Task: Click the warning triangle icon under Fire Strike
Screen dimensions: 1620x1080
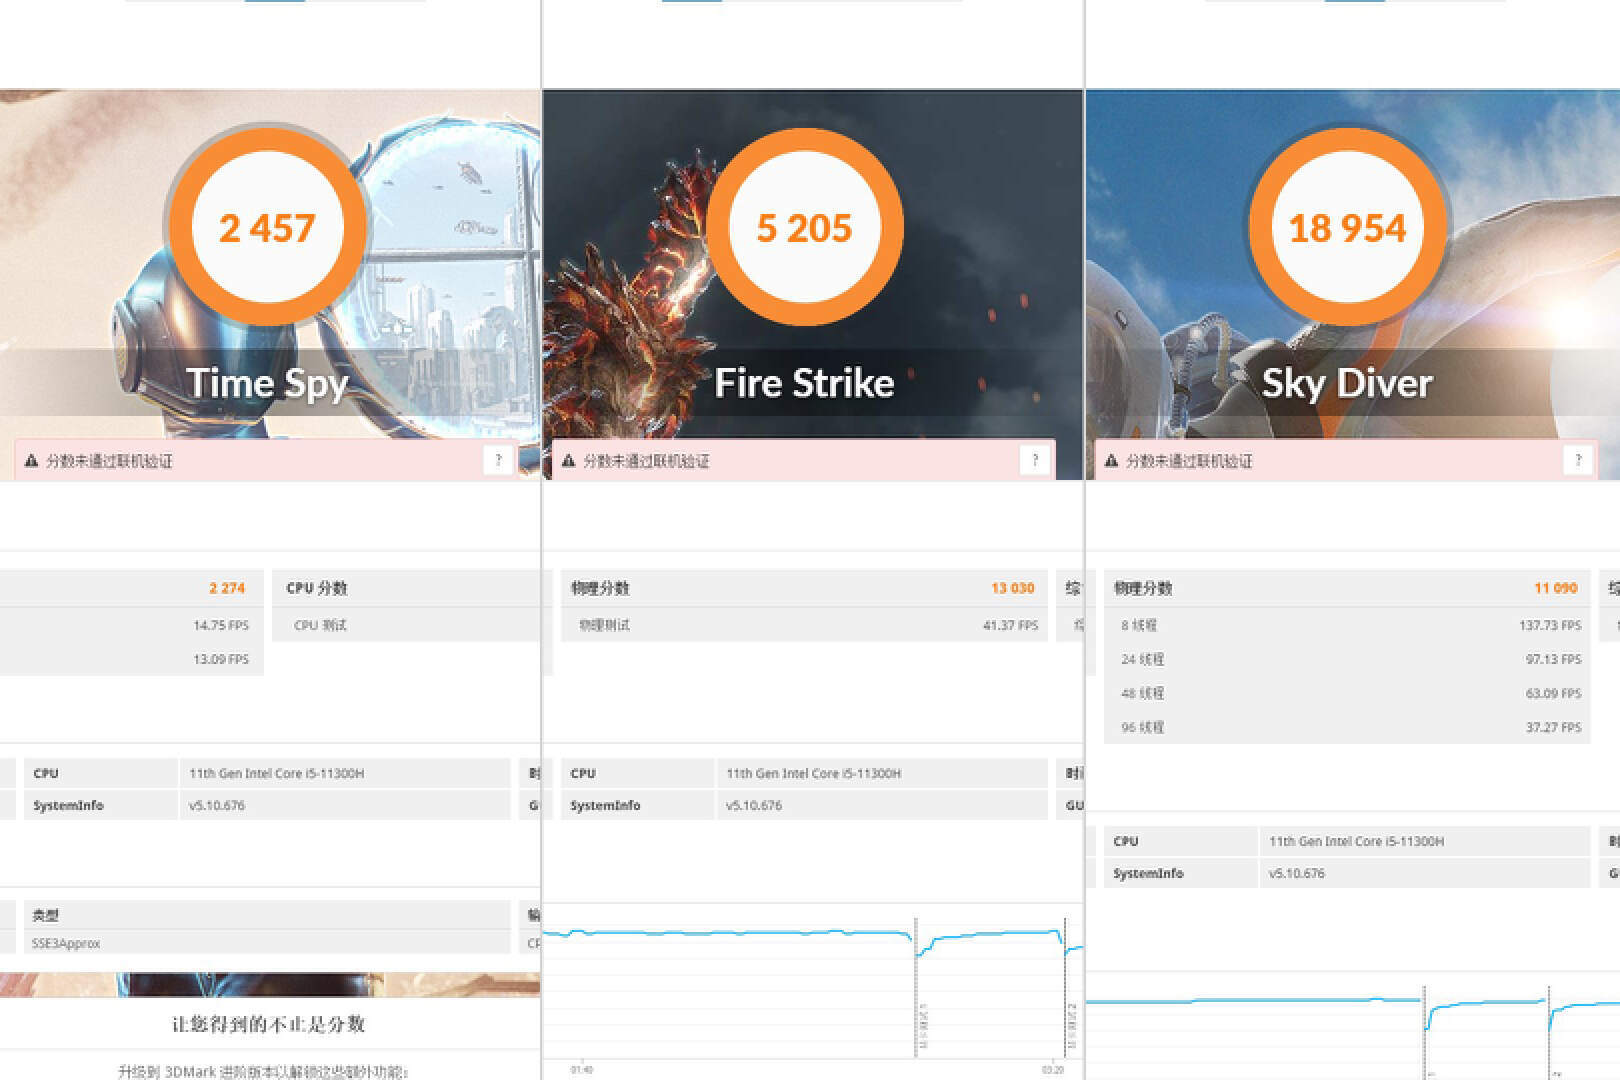Action: (x=569, y=461)
